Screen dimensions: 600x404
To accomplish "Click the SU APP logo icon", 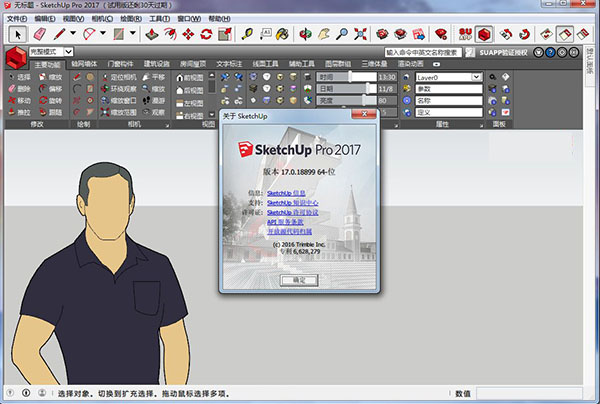I will pyautogui.click(x=465, y=34).
